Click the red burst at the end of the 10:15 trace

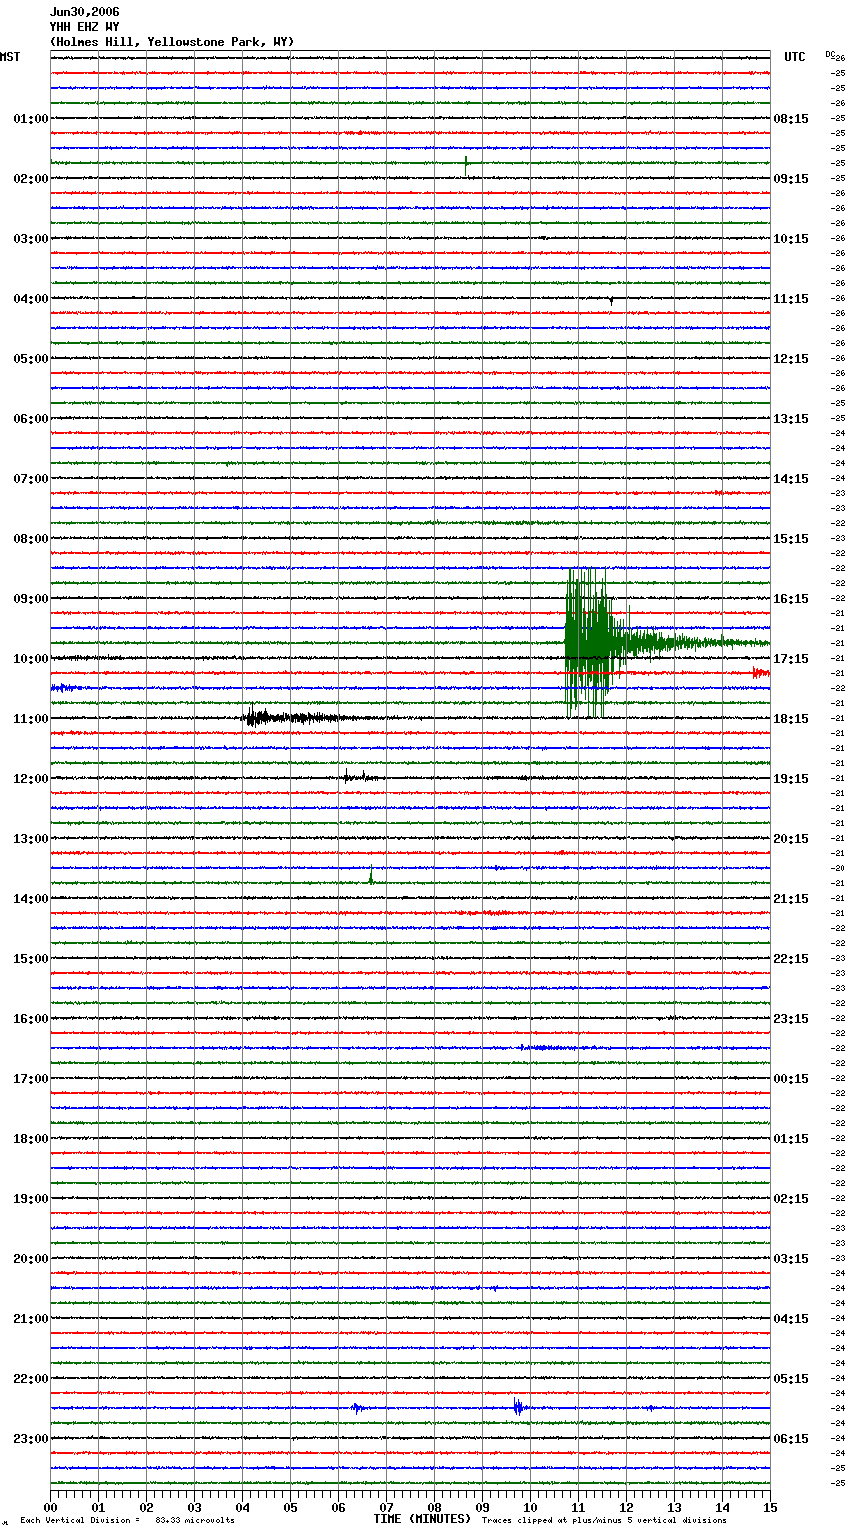coord(761,673)
